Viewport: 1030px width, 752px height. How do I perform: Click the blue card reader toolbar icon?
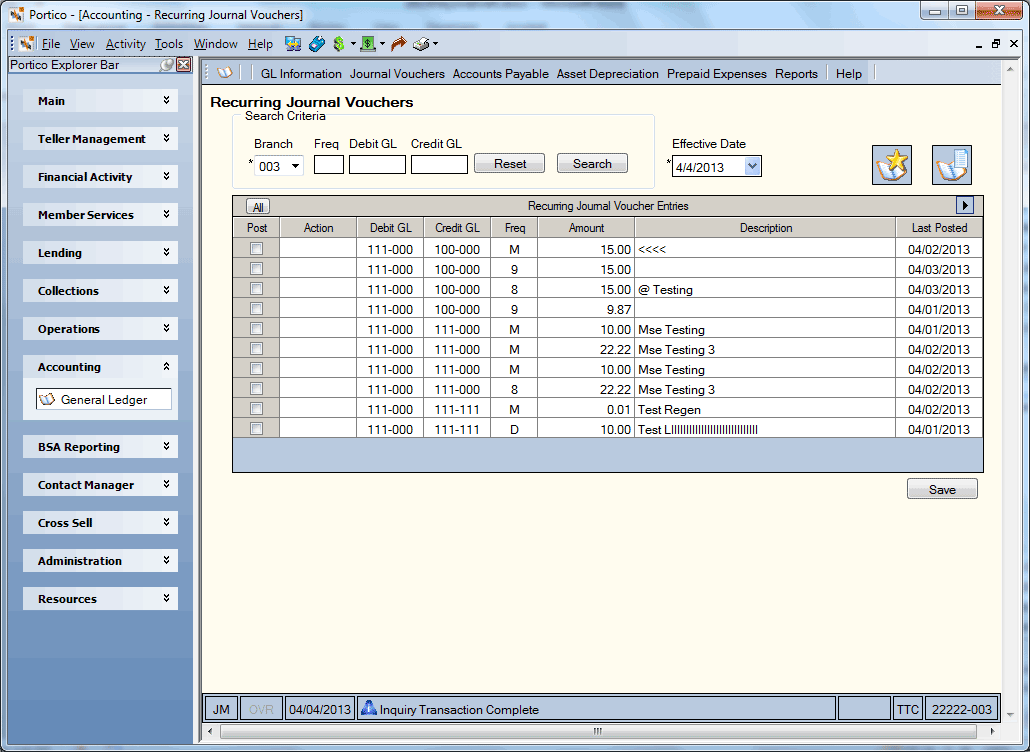click(x=317, y=44)
